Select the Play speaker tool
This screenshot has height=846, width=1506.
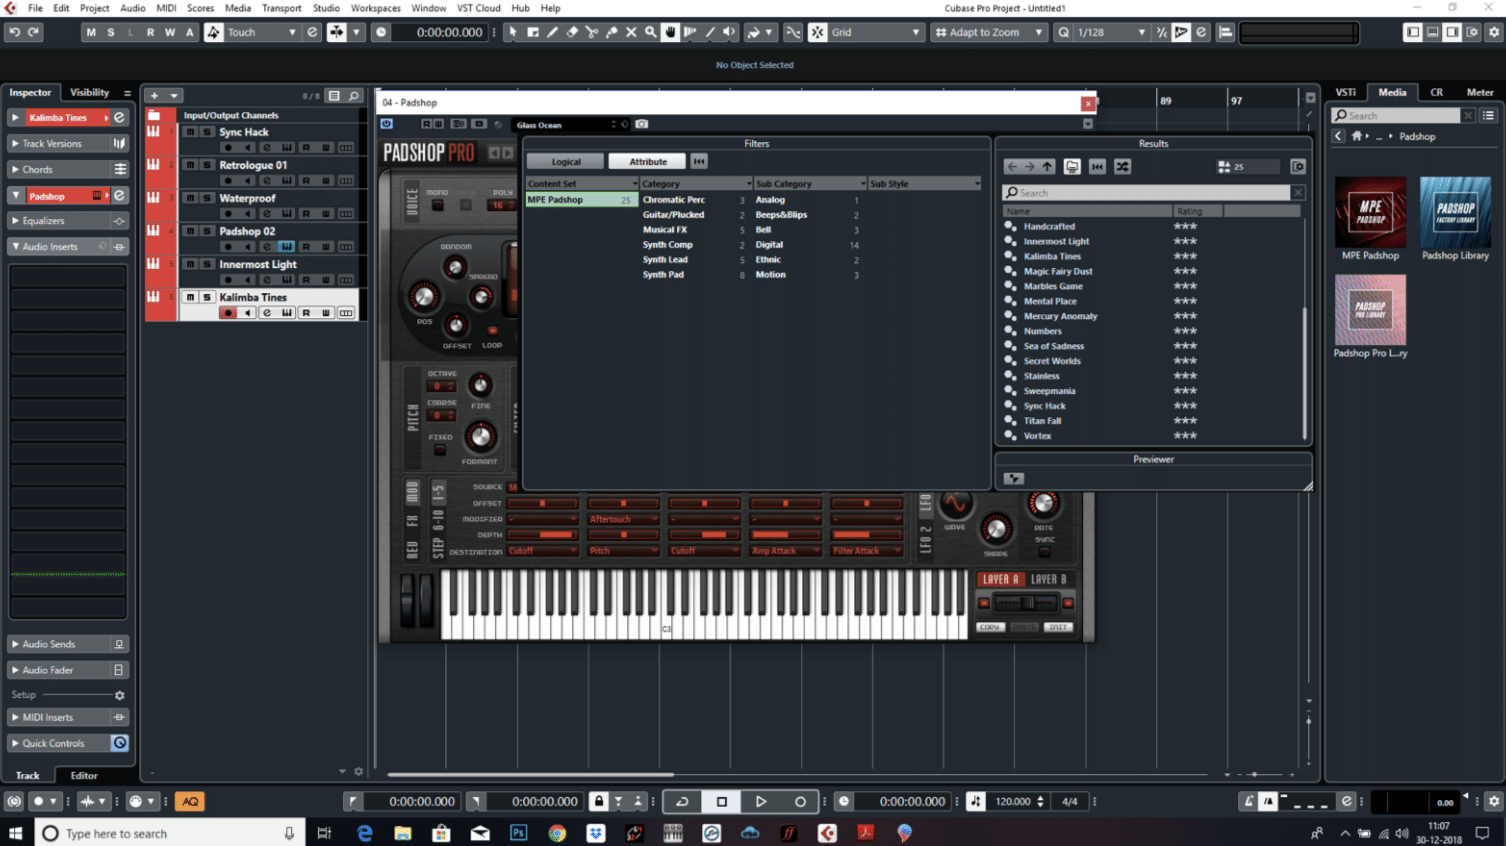729,32
